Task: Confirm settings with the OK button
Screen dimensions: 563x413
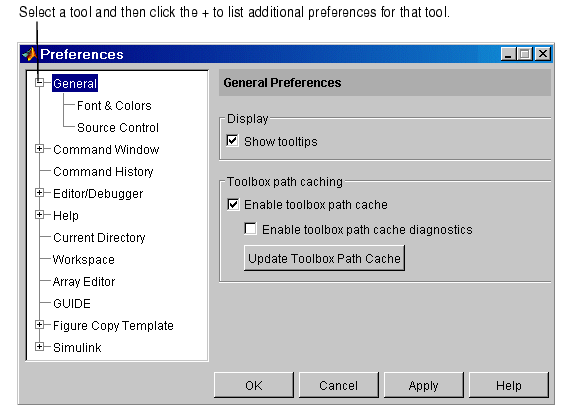Action: (x=254, y=385)
